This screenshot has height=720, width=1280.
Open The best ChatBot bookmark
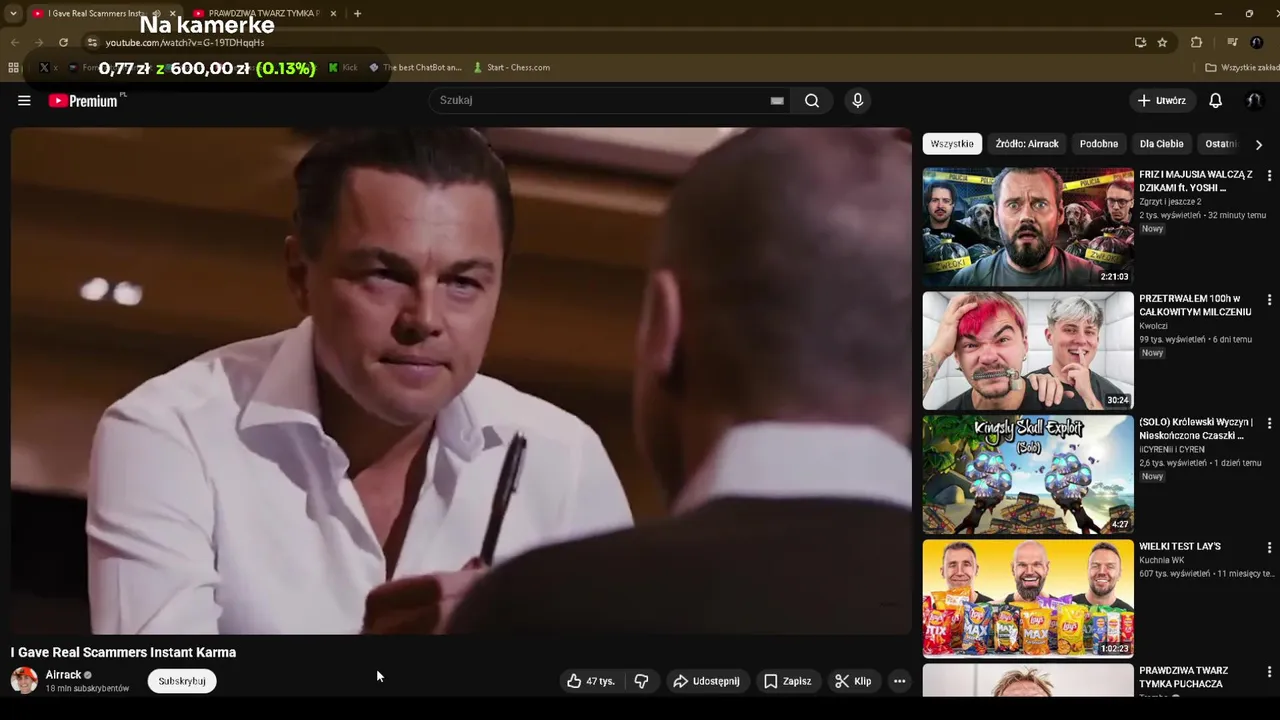point(415,68)
